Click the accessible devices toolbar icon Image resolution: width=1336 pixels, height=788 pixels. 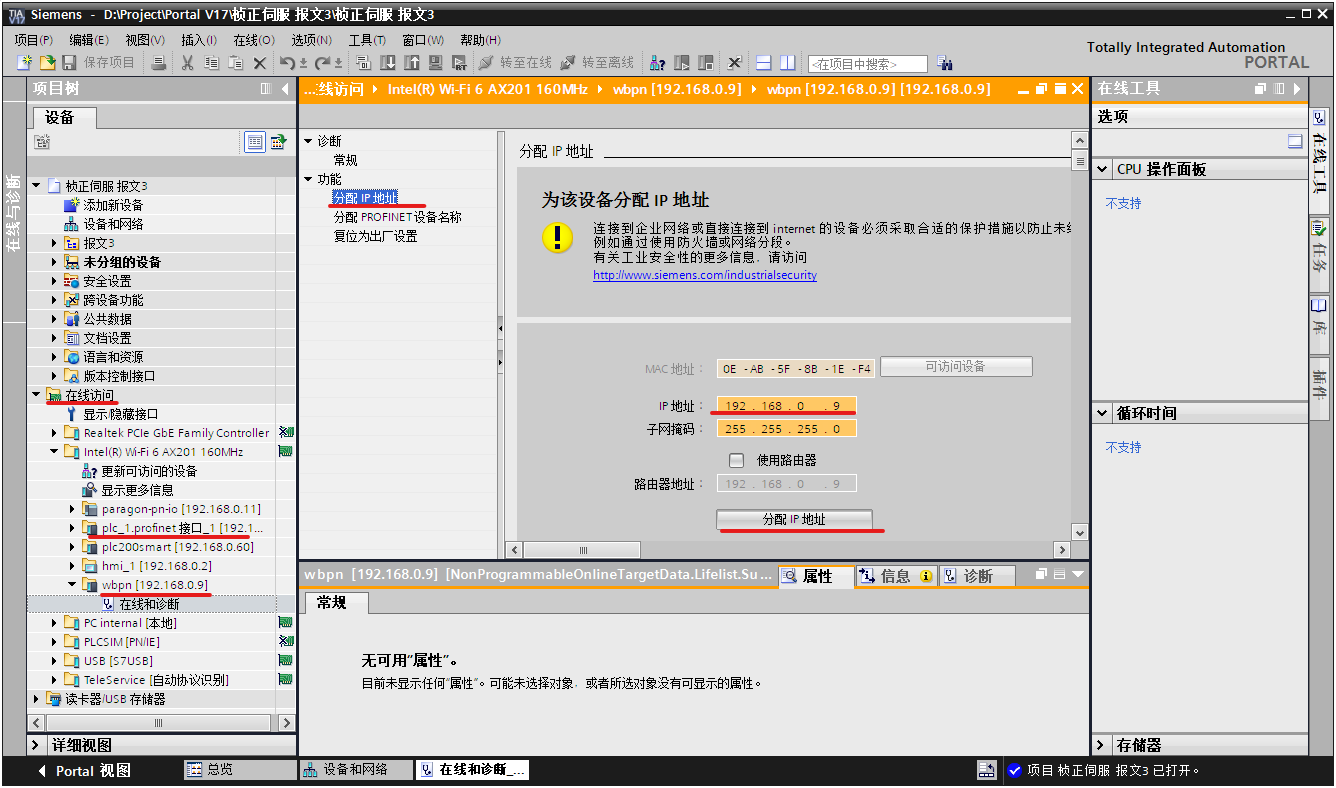click(x=657, y=63)
